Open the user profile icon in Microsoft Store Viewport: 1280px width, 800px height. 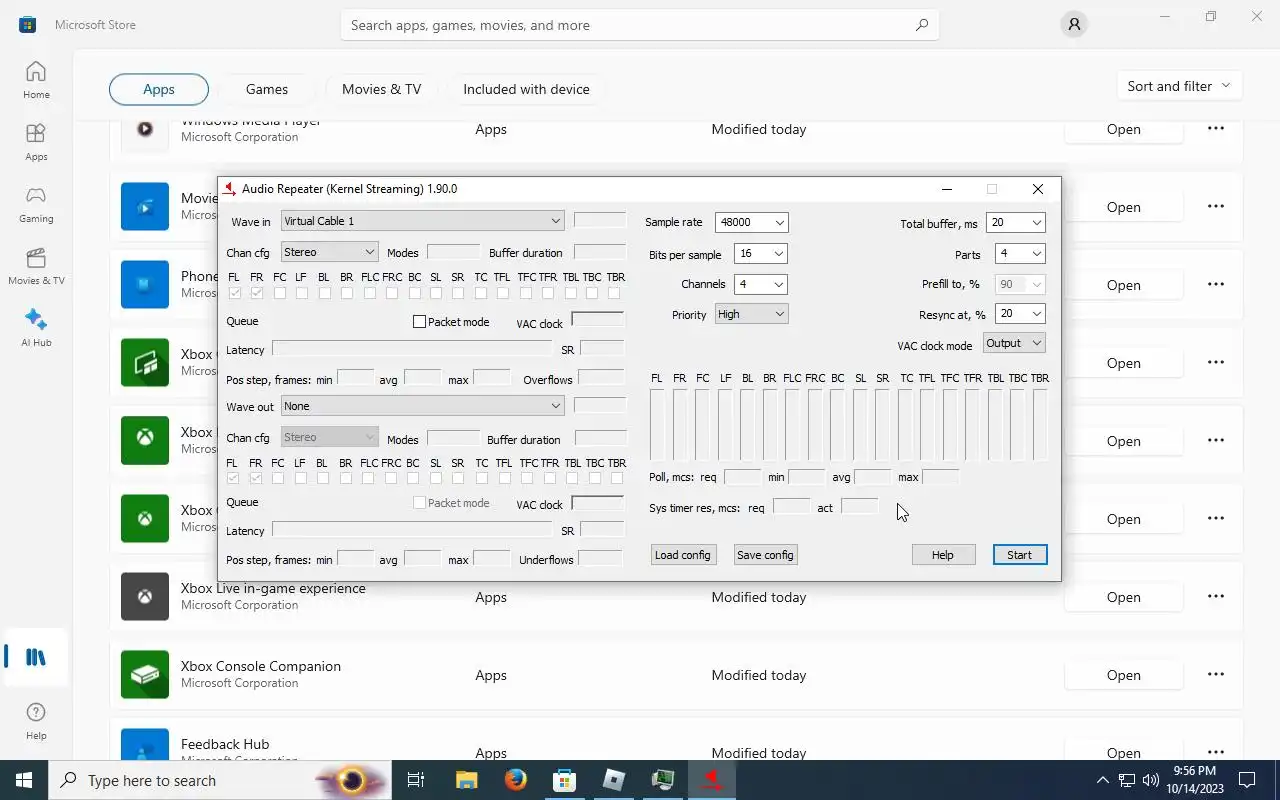[x=1074, y=25]
